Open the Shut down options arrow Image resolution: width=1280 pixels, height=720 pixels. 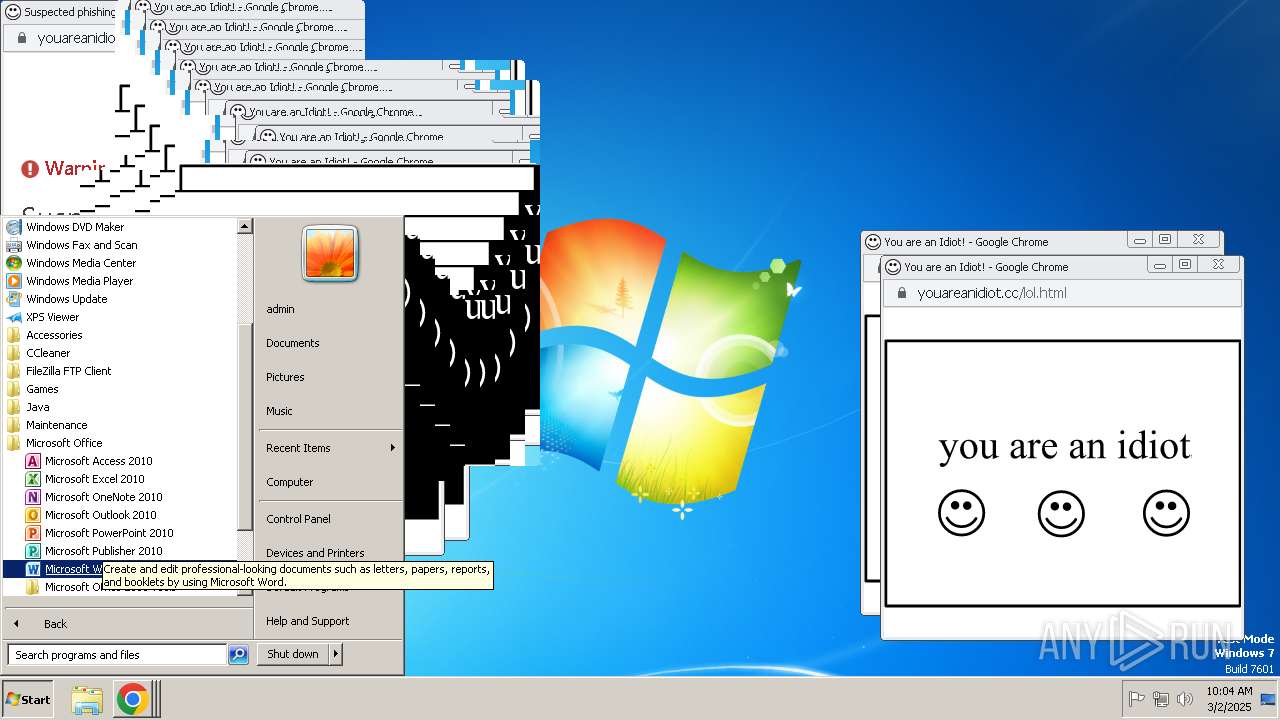tap(336, 654)
